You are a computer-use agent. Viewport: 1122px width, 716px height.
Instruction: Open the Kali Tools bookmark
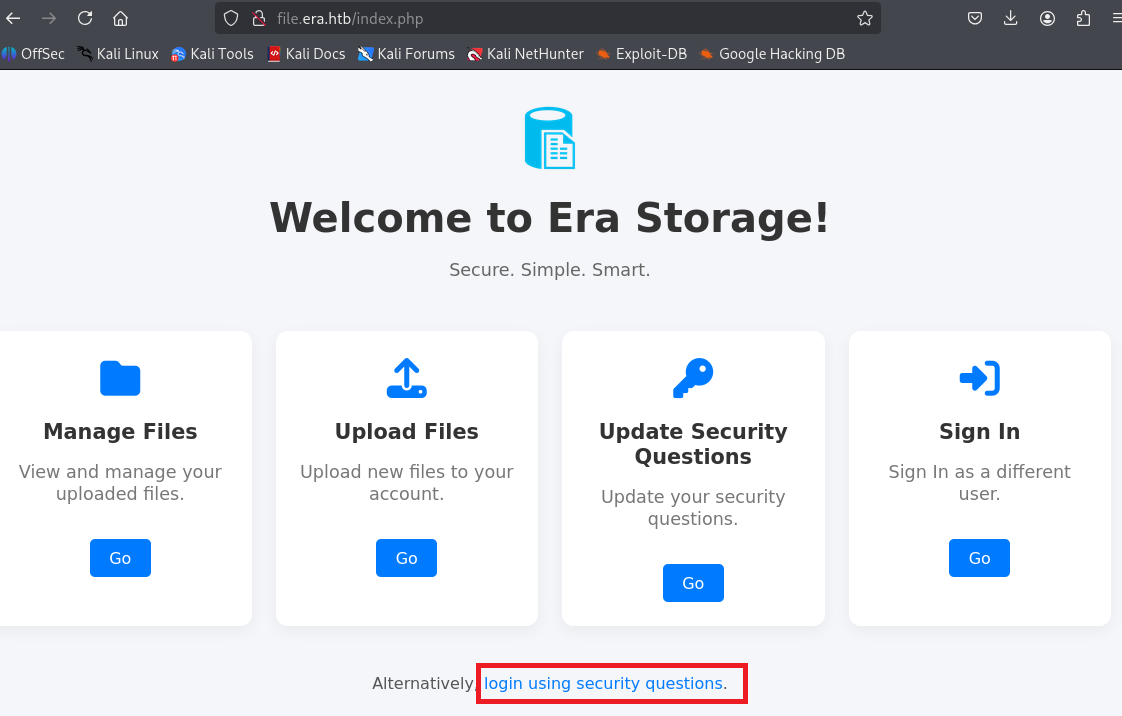(212, 54)
